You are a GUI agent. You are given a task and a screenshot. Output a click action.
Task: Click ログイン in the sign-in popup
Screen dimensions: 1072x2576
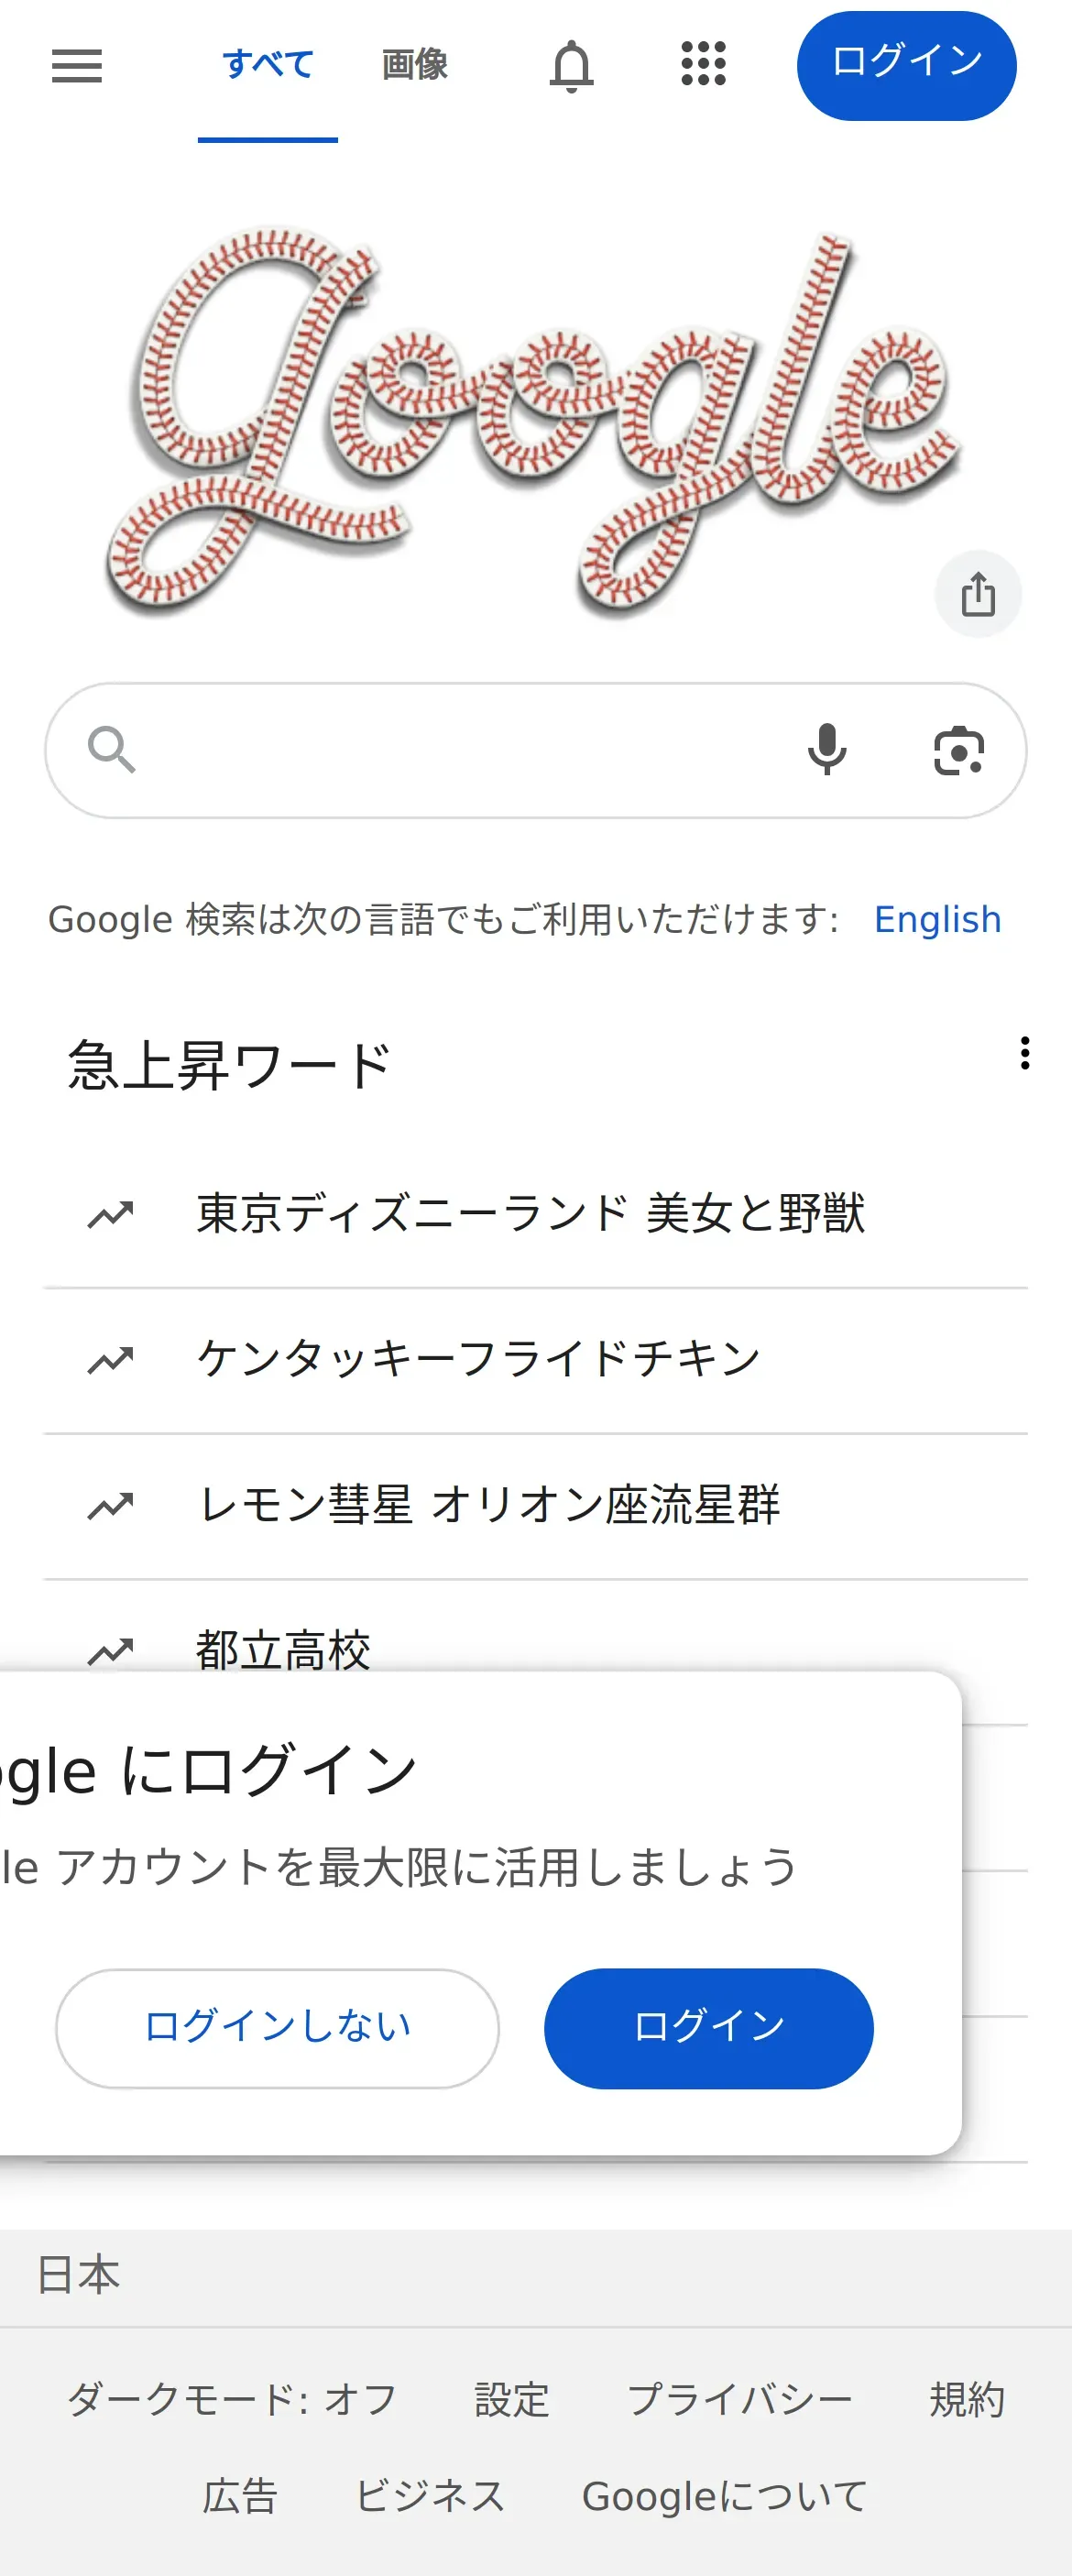708,2028
